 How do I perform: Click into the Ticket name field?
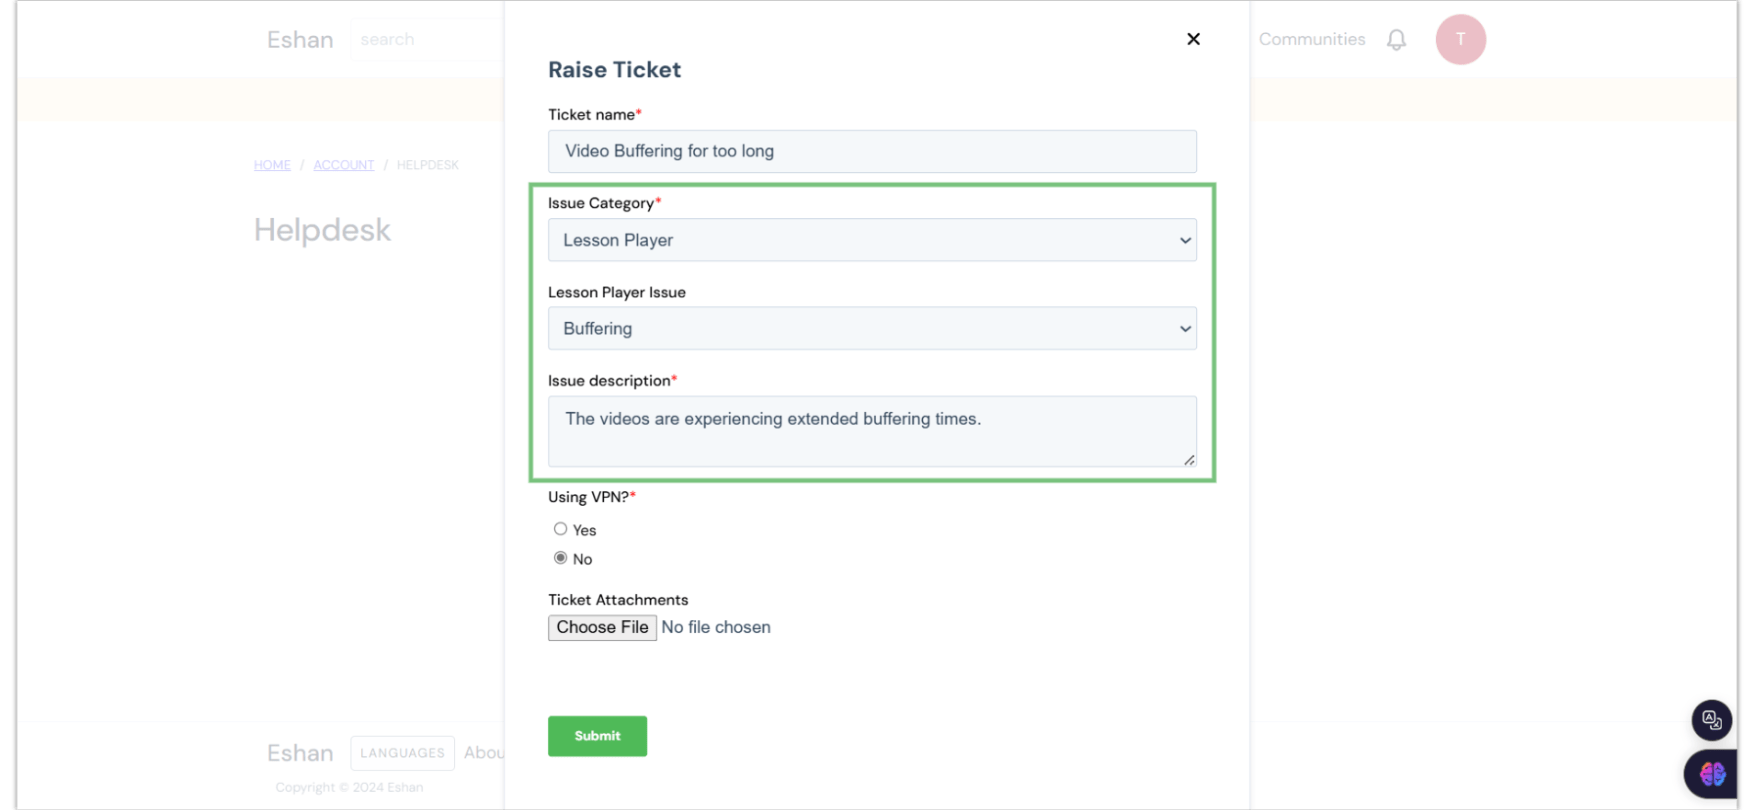[x=871, y=151]
